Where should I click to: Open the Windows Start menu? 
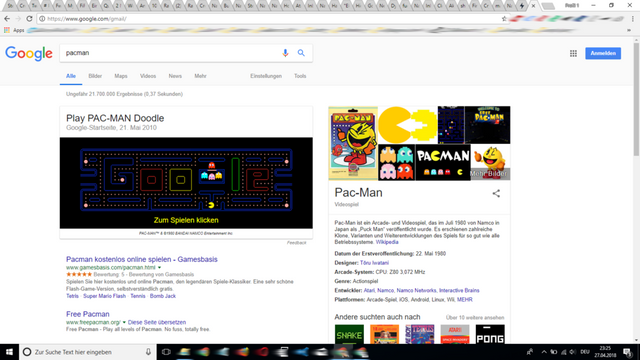tap(9, 352)
